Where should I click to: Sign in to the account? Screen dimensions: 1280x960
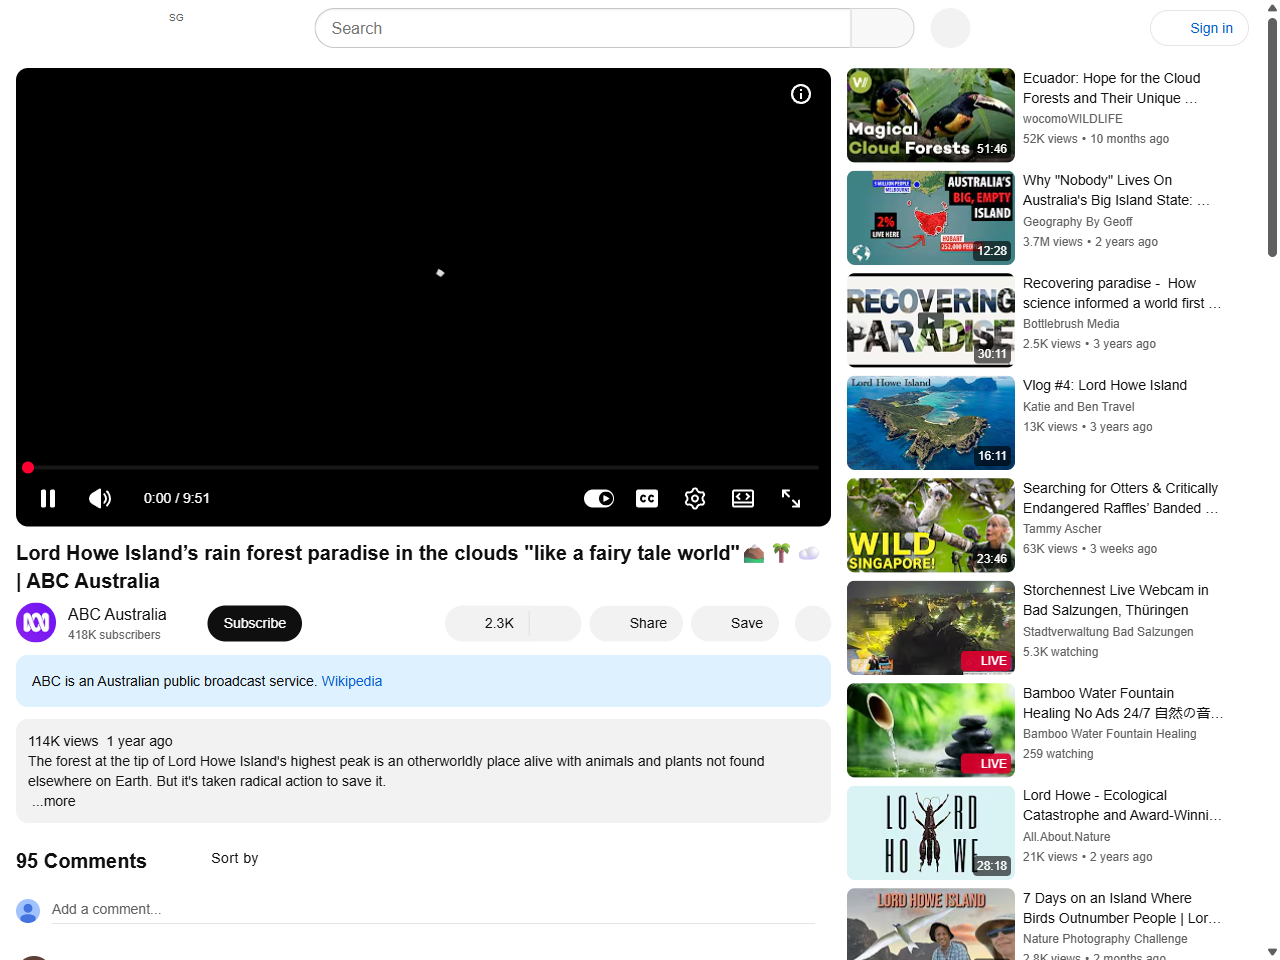pos(1199,28)
